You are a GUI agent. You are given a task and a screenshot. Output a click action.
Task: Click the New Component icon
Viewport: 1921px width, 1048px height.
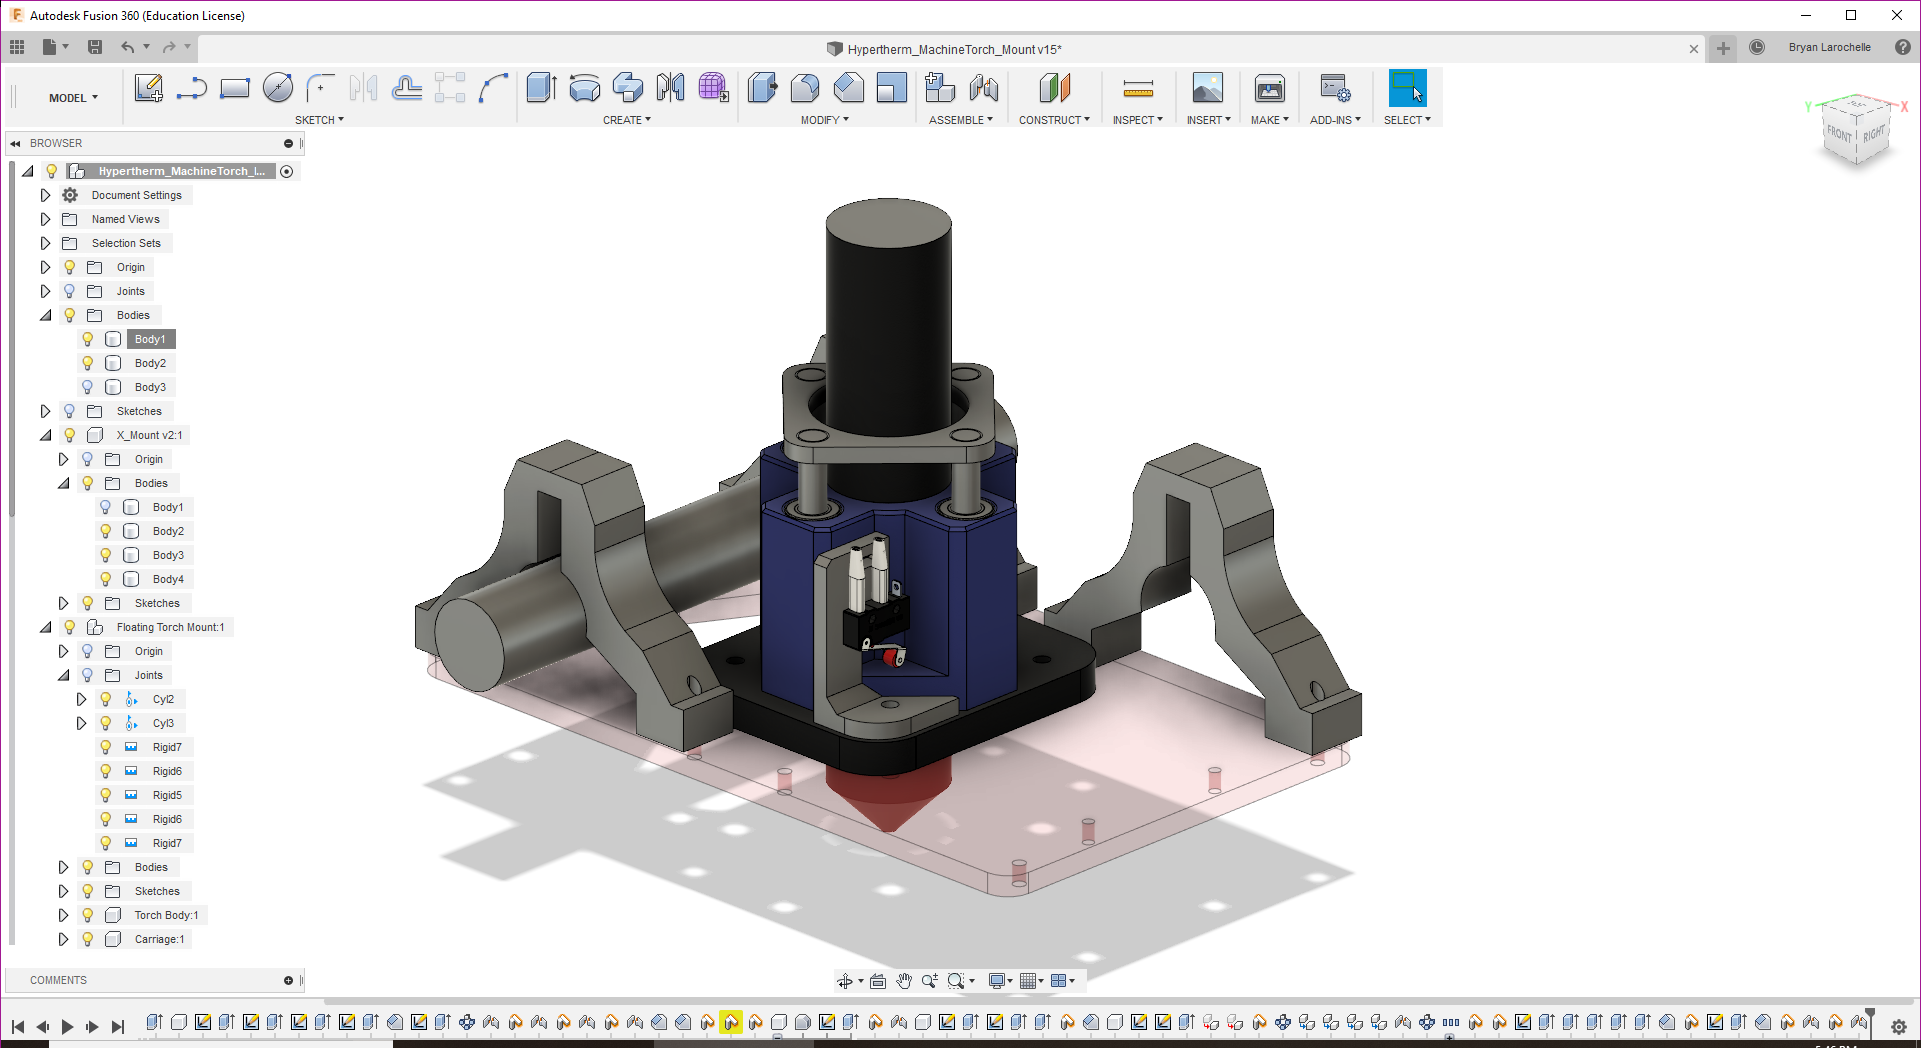pos(940,88)
